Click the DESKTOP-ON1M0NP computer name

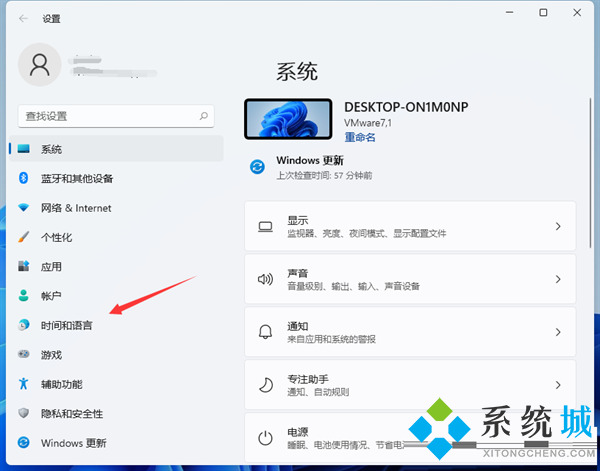pyautogui.click(x=406, y=107)
